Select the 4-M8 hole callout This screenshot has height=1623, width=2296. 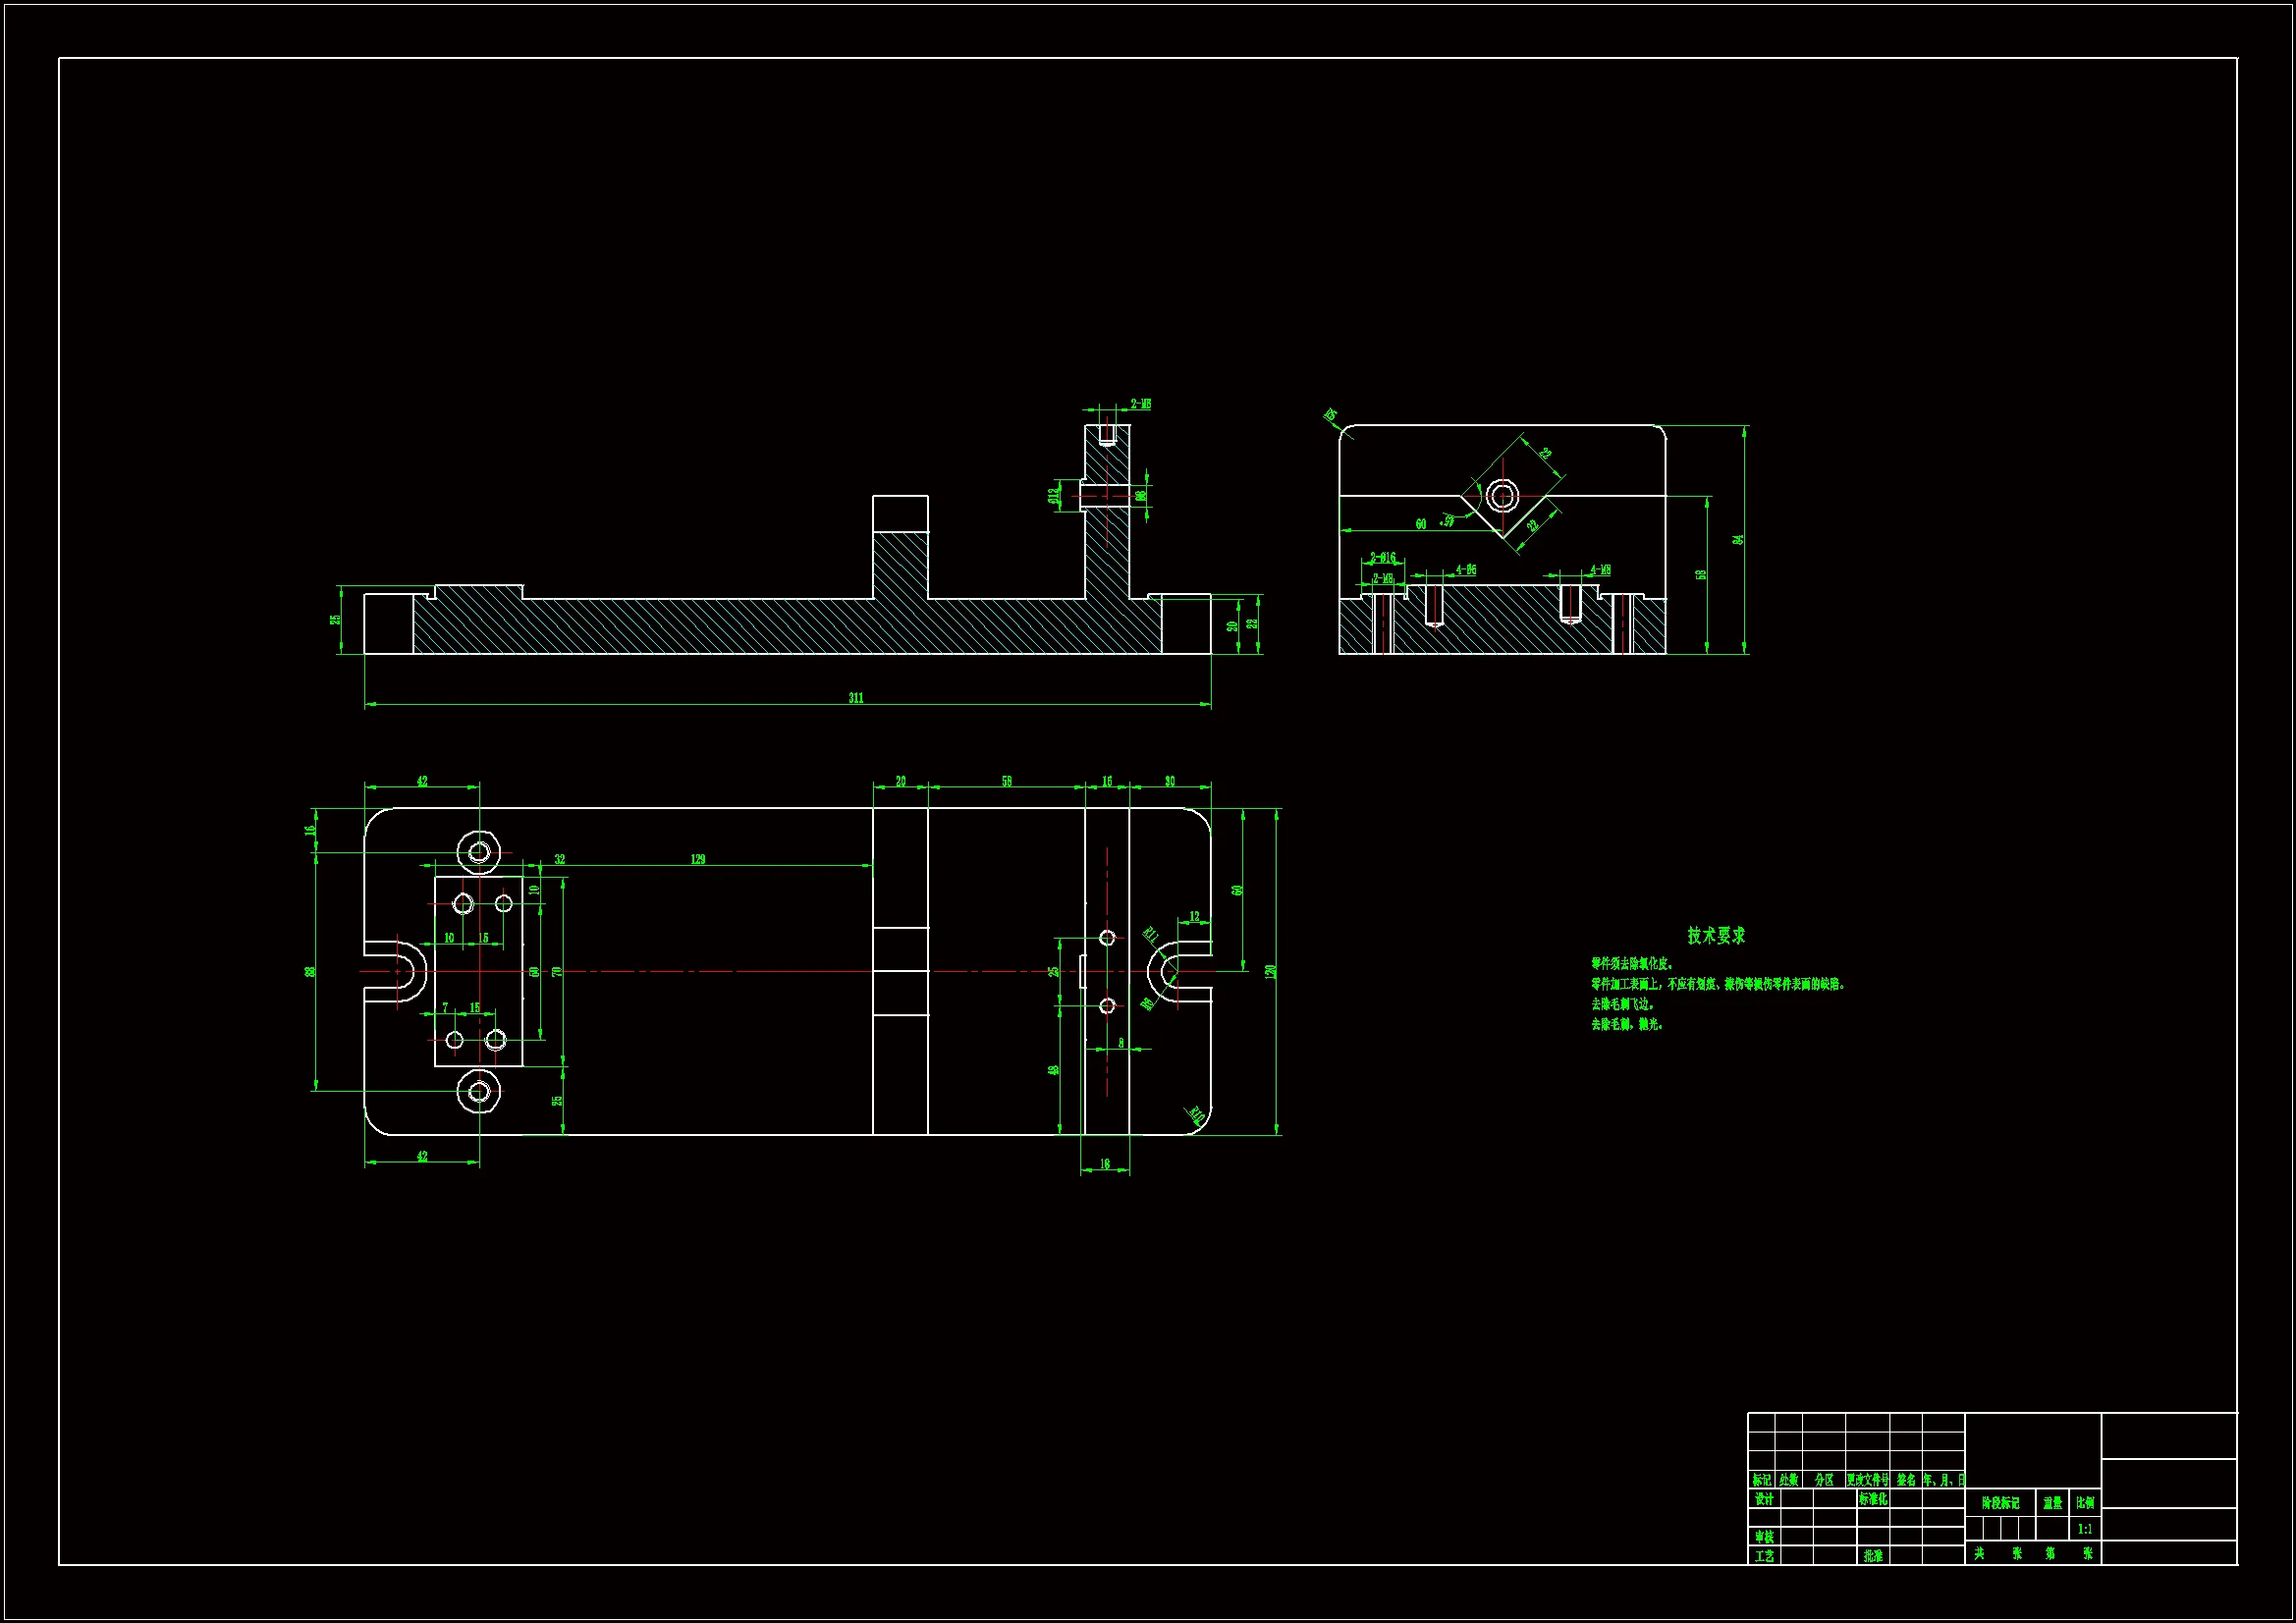click(x=1600, y=570)
